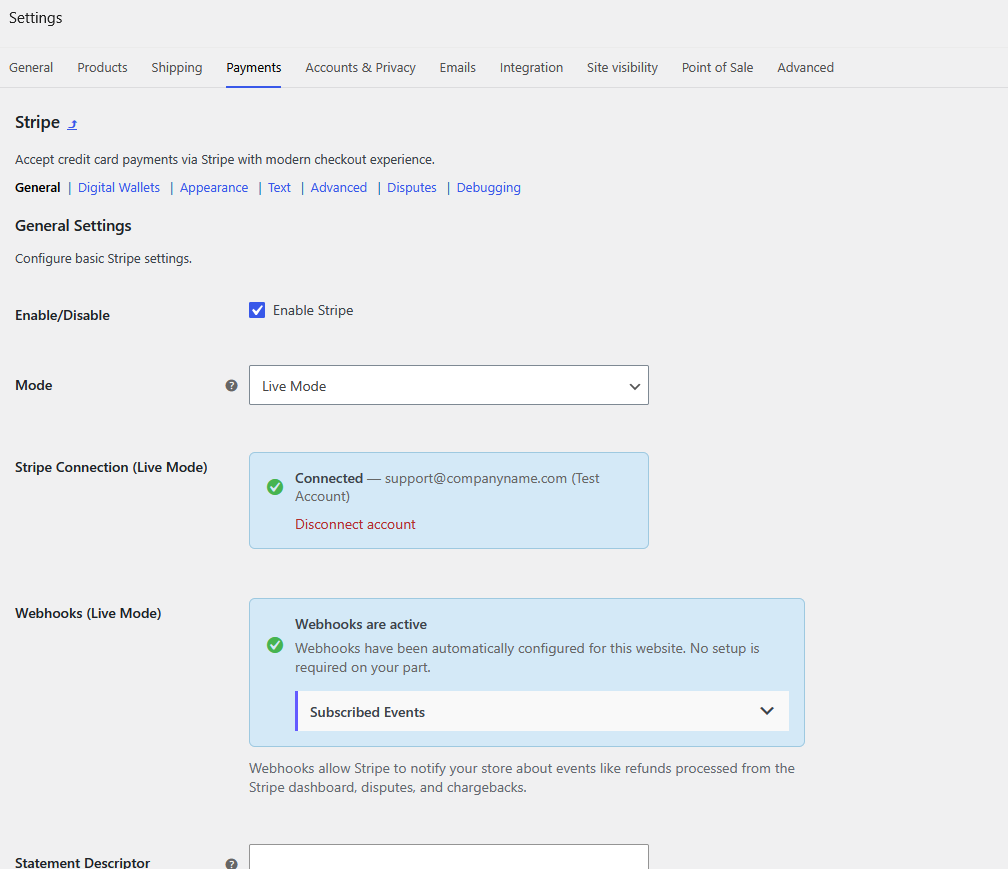Screen dimensions: 1008x869
Task: Open the Emails tab
Action: 458,67
